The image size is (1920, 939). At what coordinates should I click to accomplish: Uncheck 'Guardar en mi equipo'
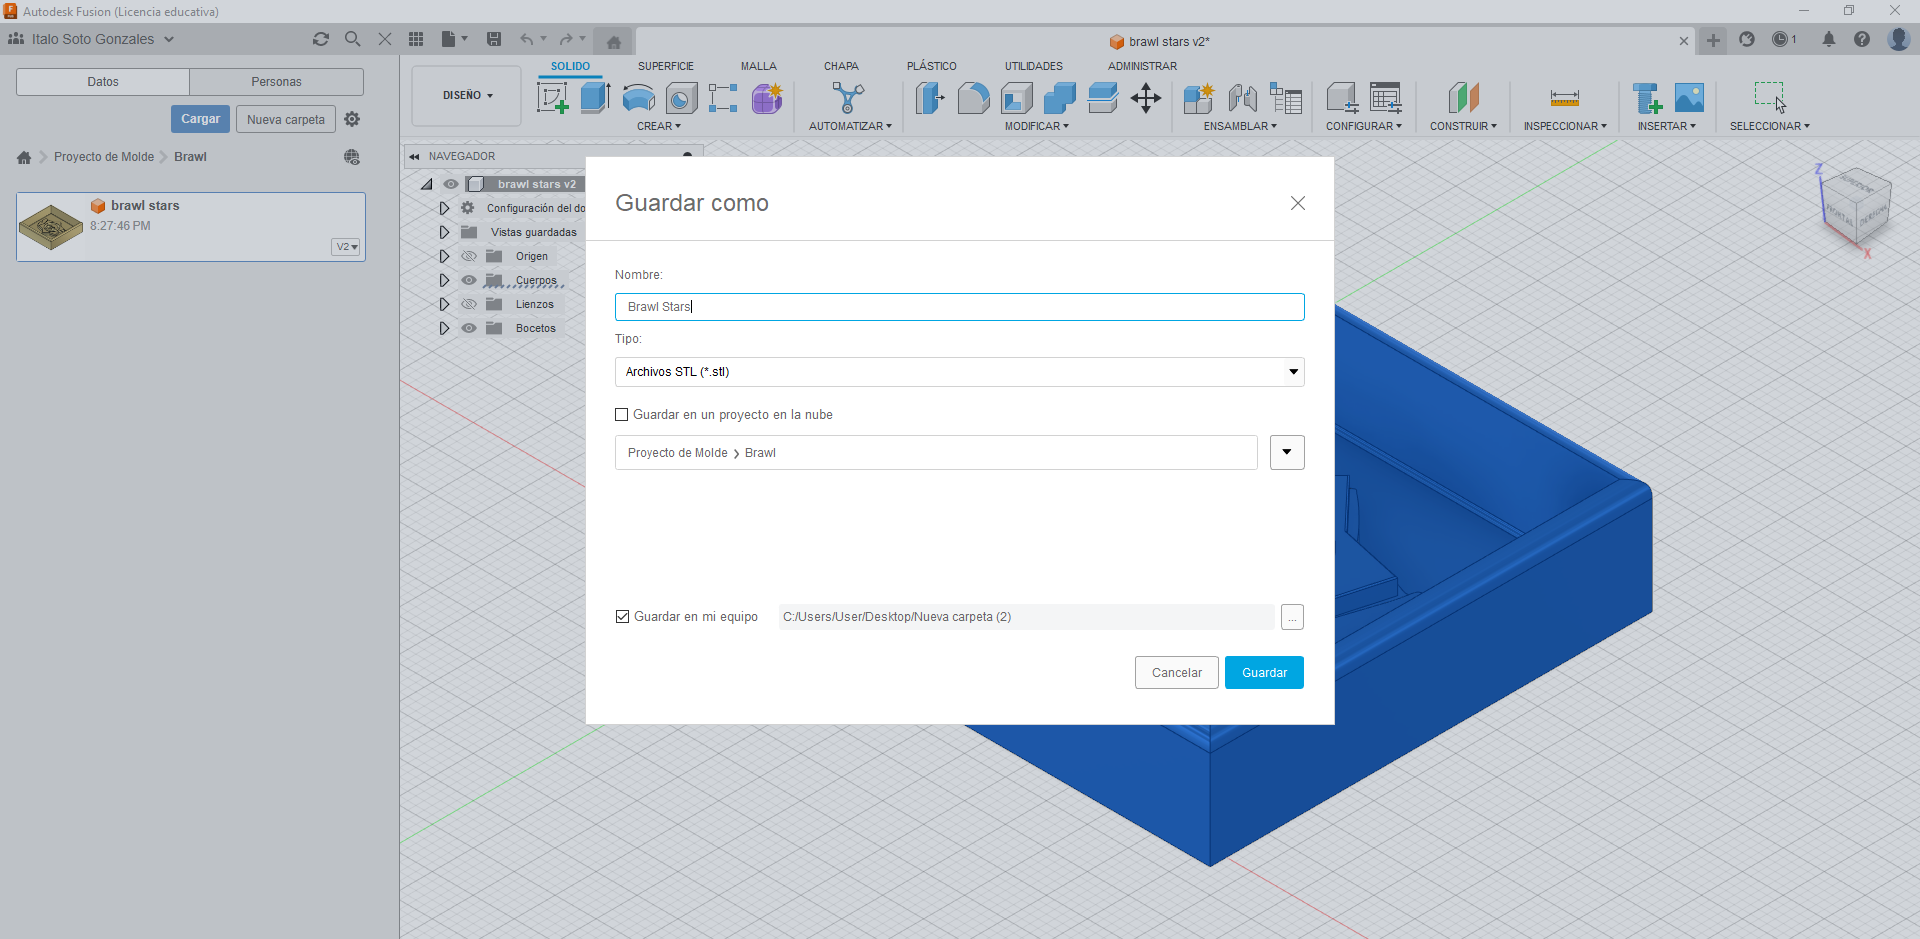[x=623, y=617]
